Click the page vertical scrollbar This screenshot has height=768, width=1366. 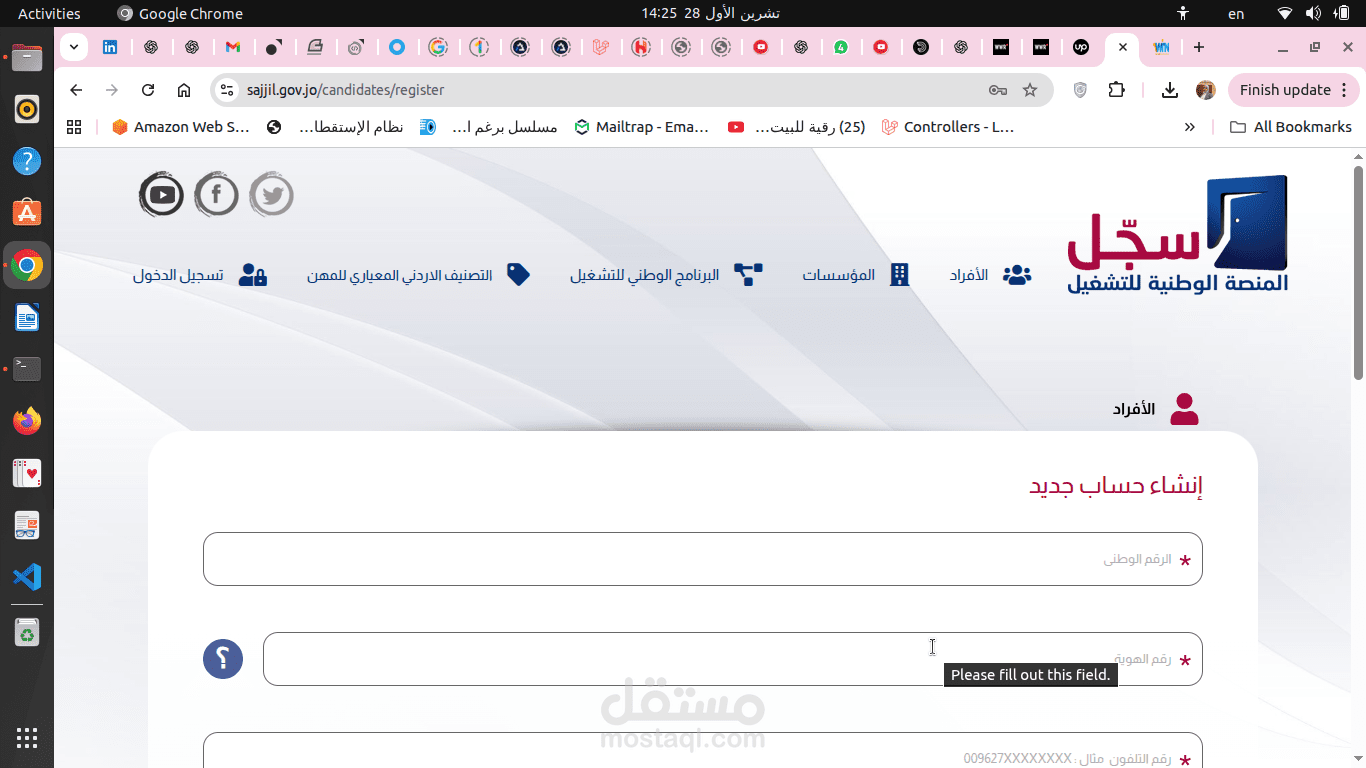point(1358,273)
